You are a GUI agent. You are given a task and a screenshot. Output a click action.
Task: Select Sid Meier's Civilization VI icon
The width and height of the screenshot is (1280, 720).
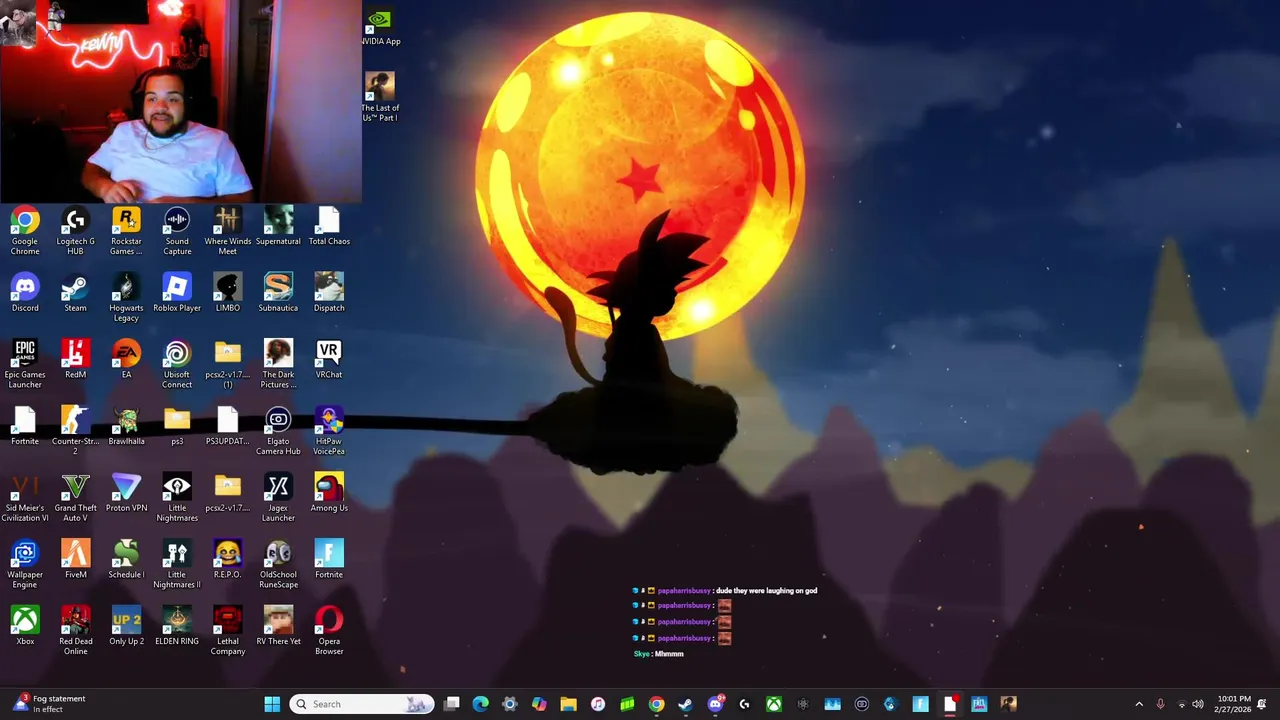(25, 498)
